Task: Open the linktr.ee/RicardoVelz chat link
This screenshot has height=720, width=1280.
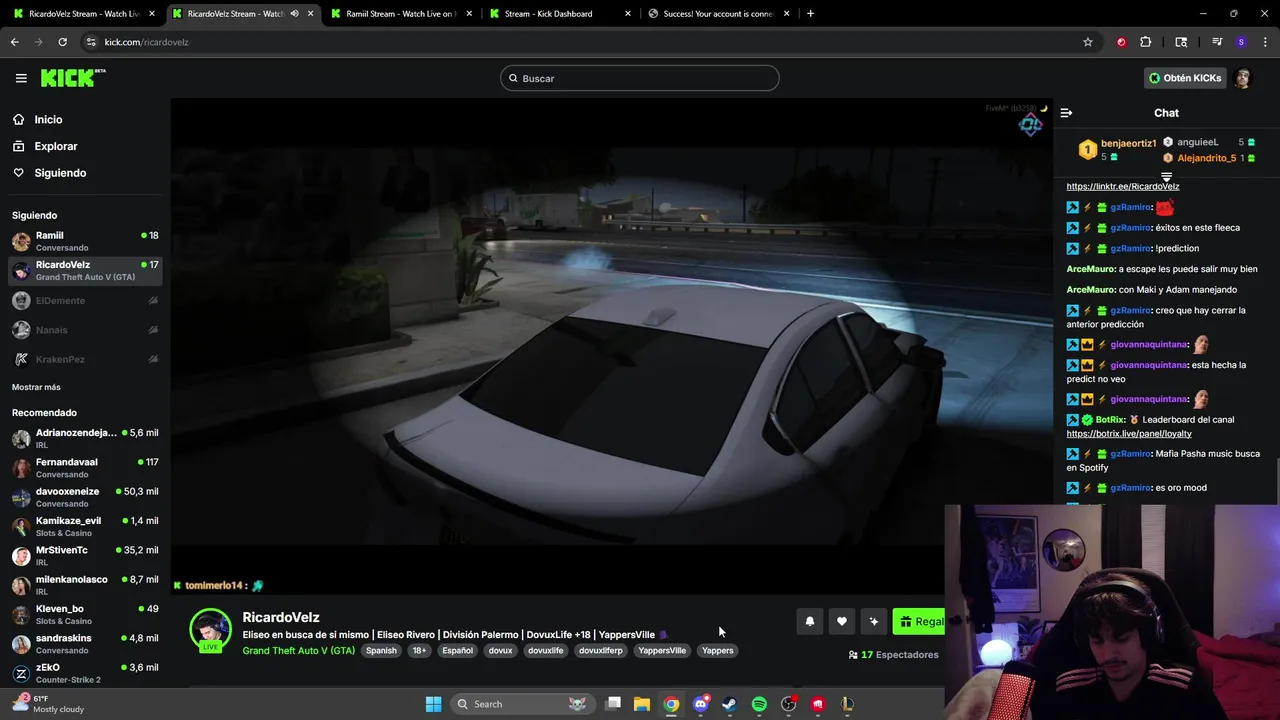Action: [x=1123, y=186]
